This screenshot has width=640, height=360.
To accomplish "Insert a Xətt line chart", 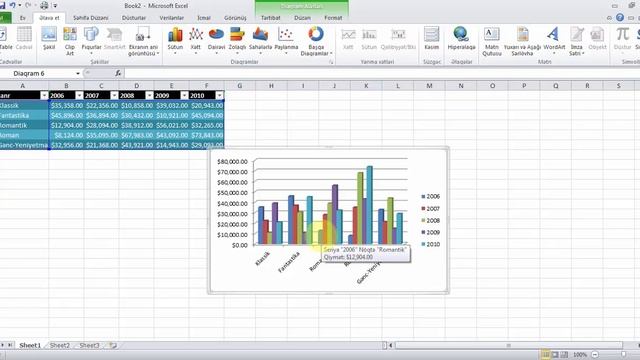I will 196,40.
